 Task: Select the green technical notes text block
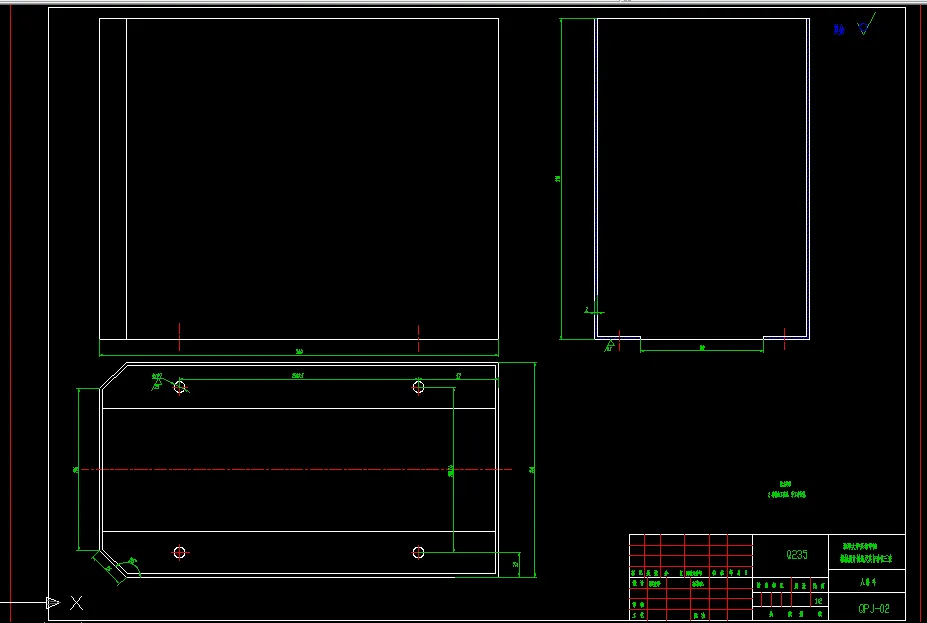pos(786,490)
